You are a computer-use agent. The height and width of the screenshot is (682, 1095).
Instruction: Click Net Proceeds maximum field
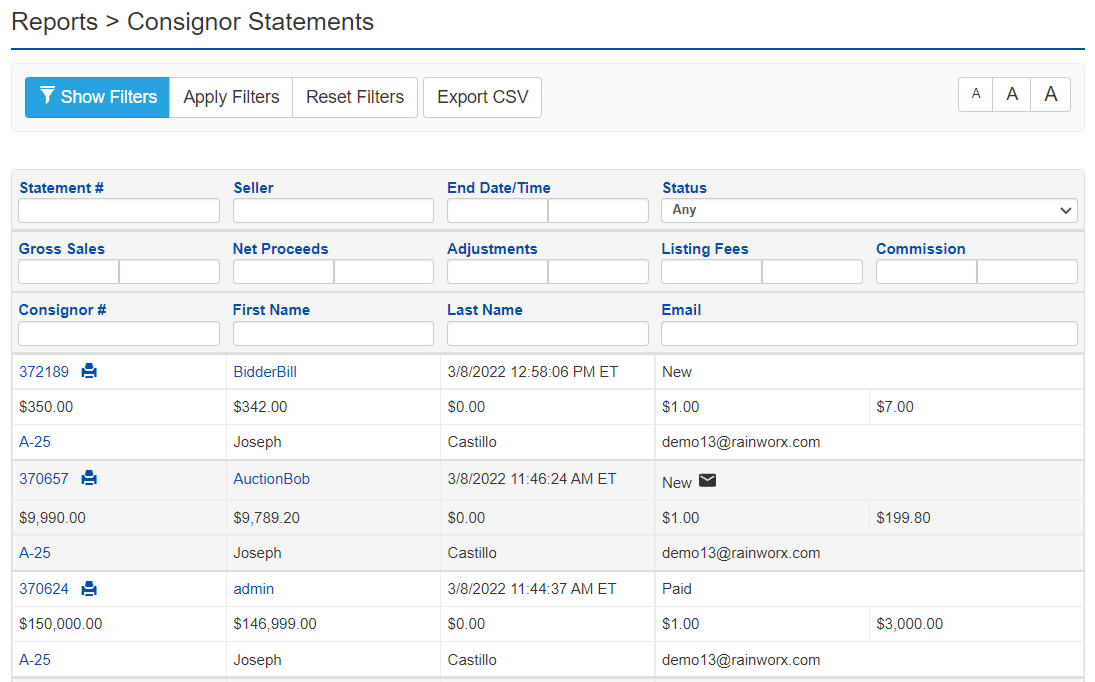click(384, 272)
